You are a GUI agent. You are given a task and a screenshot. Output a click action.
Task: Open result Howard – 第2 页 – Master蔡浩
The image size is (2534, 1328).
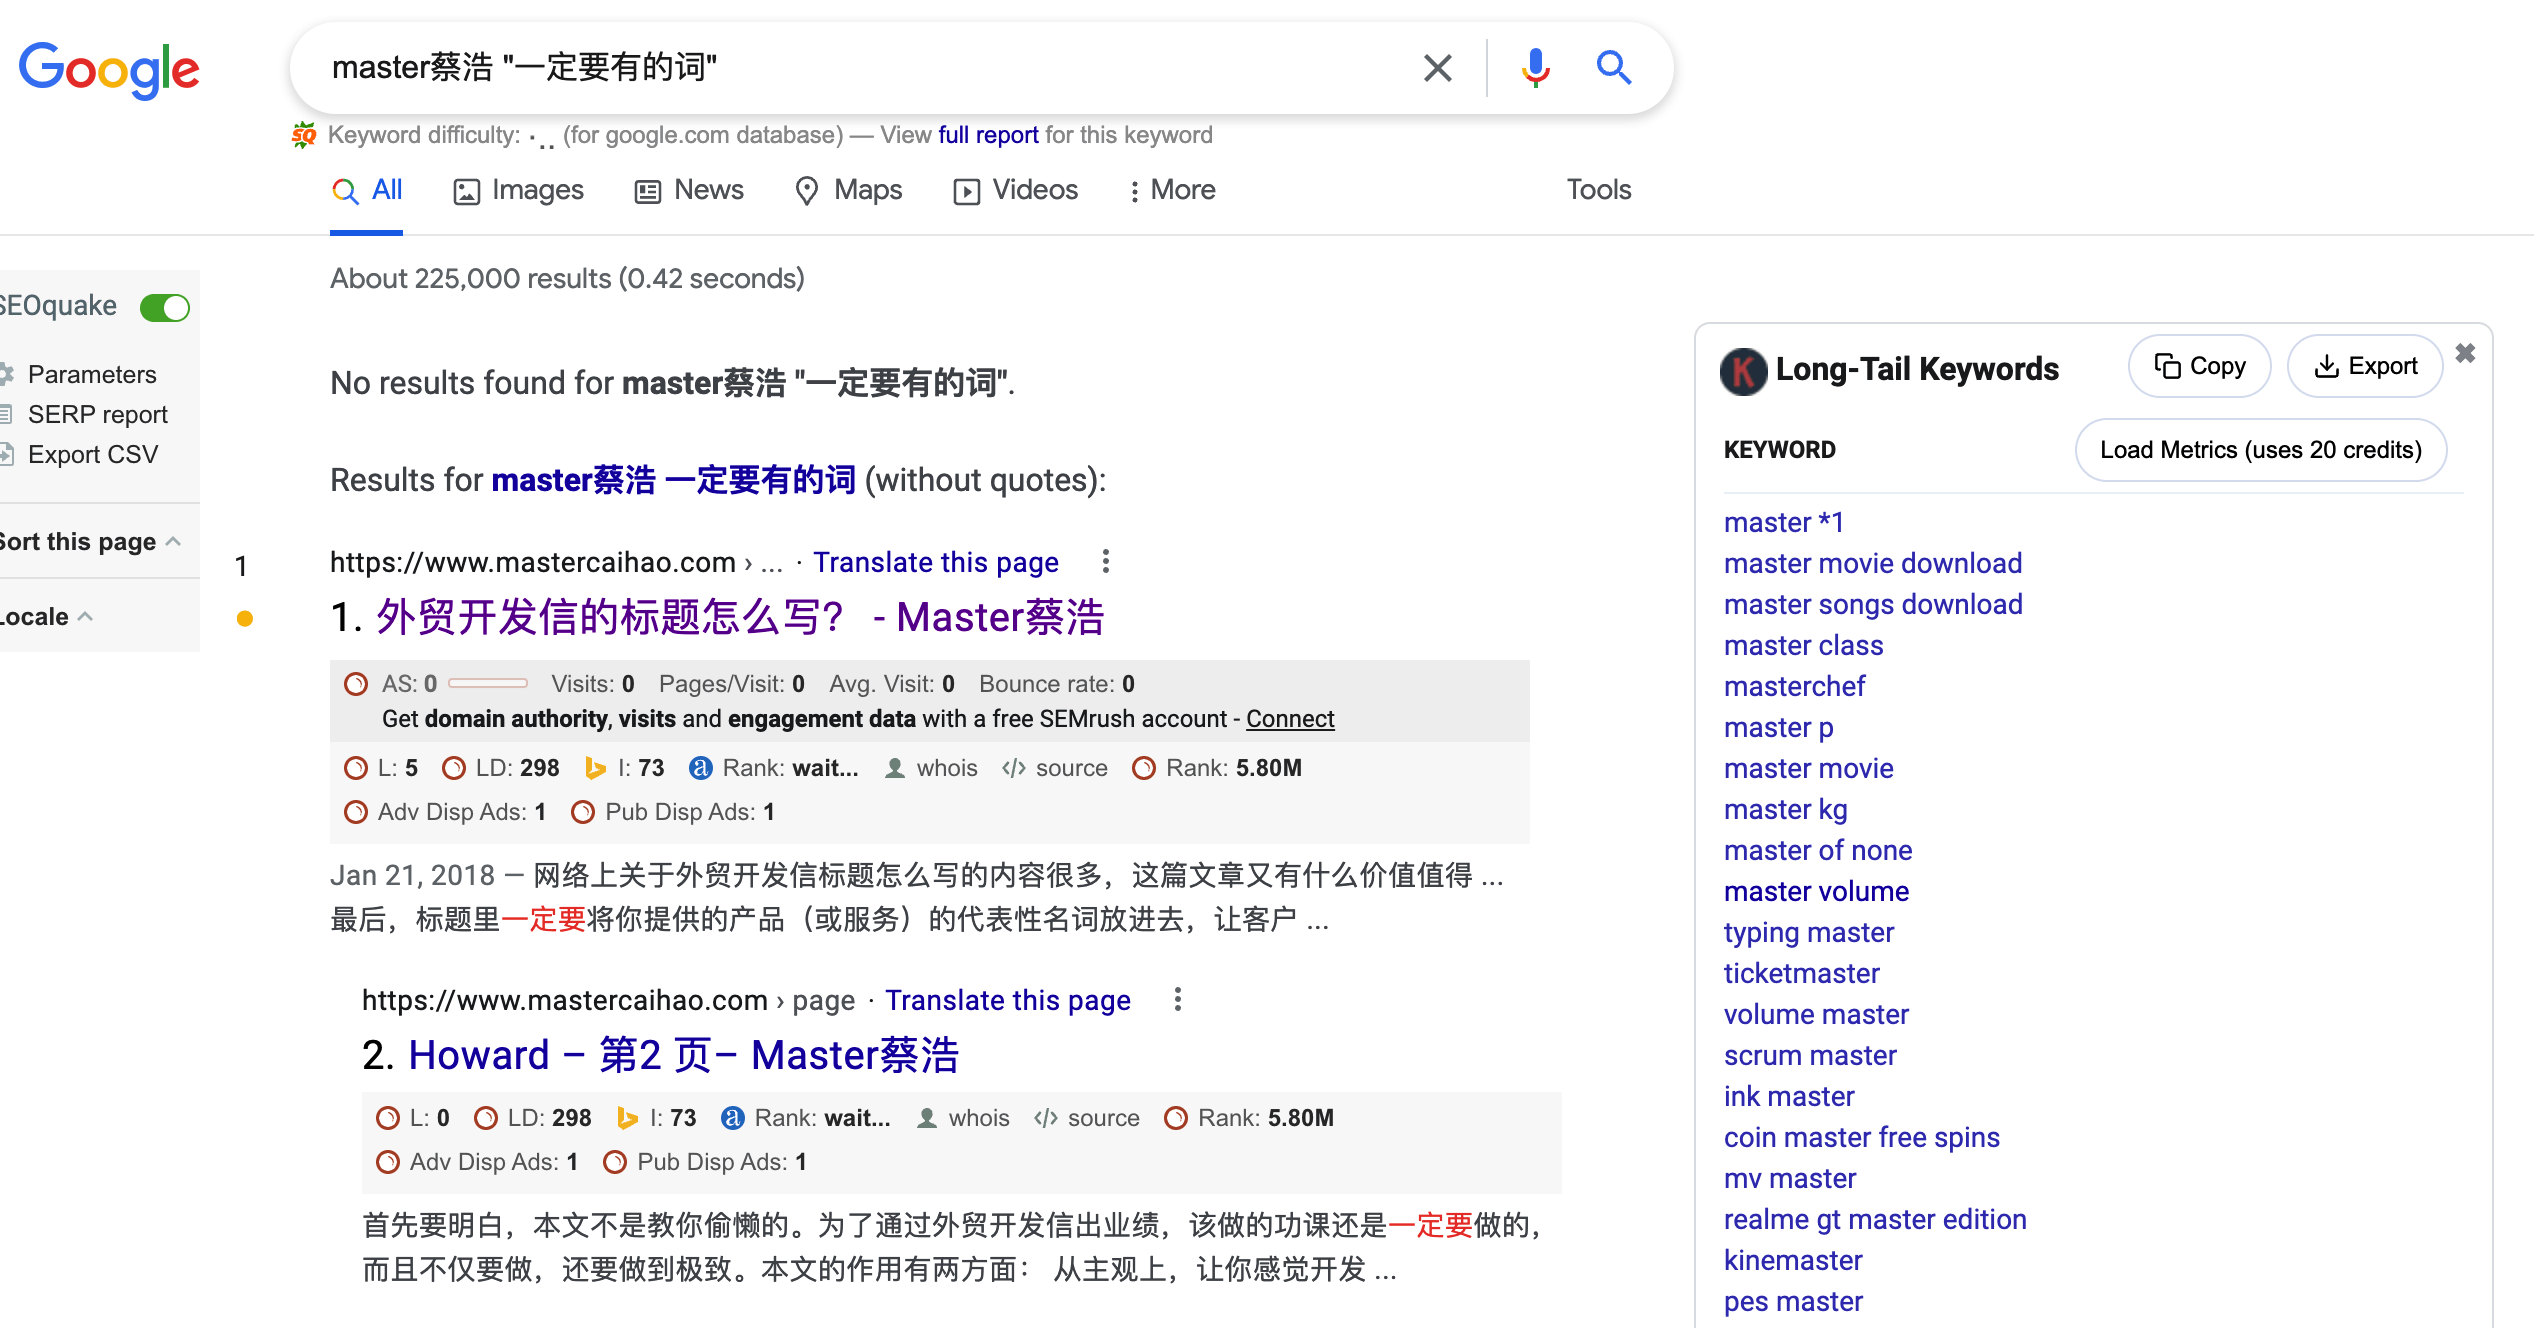pos(684,1055)
